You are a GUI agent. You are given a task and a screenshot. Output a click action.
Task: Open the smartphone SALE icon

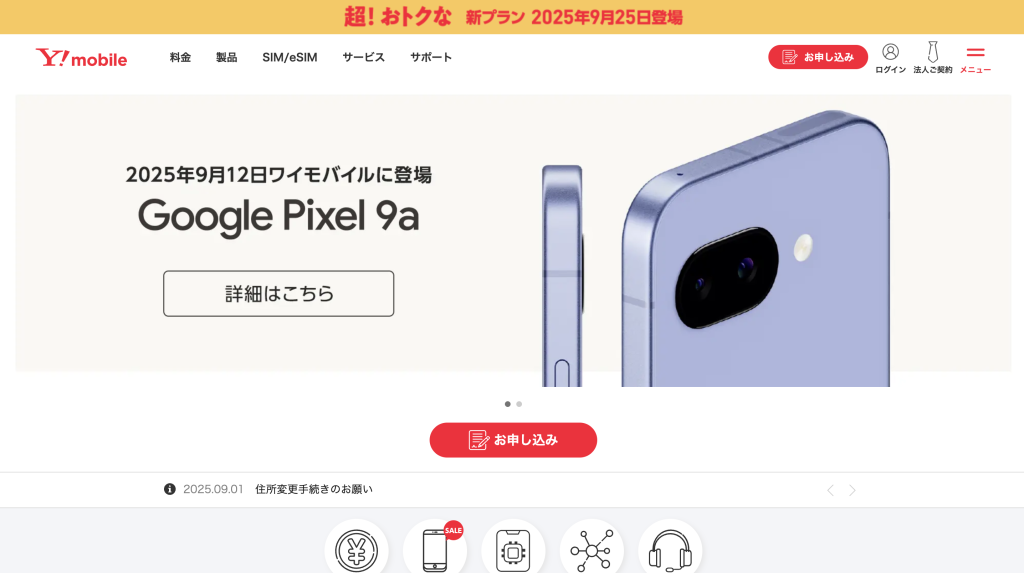pos(435,549)
